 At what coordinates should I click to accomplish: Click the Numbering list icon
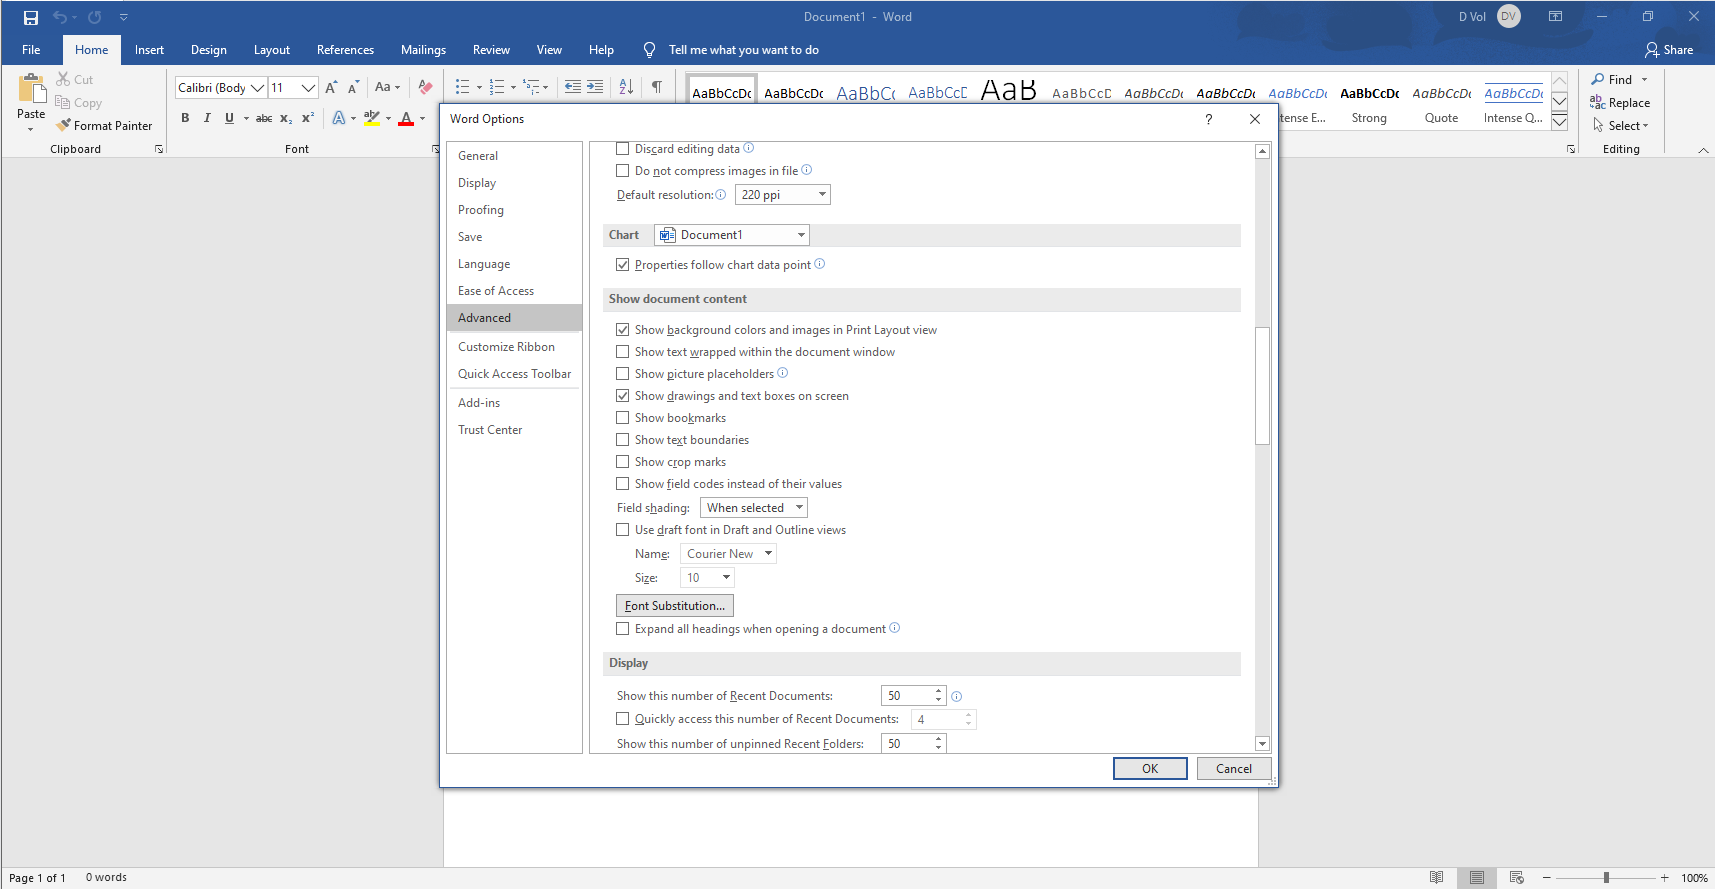point(497,88)
